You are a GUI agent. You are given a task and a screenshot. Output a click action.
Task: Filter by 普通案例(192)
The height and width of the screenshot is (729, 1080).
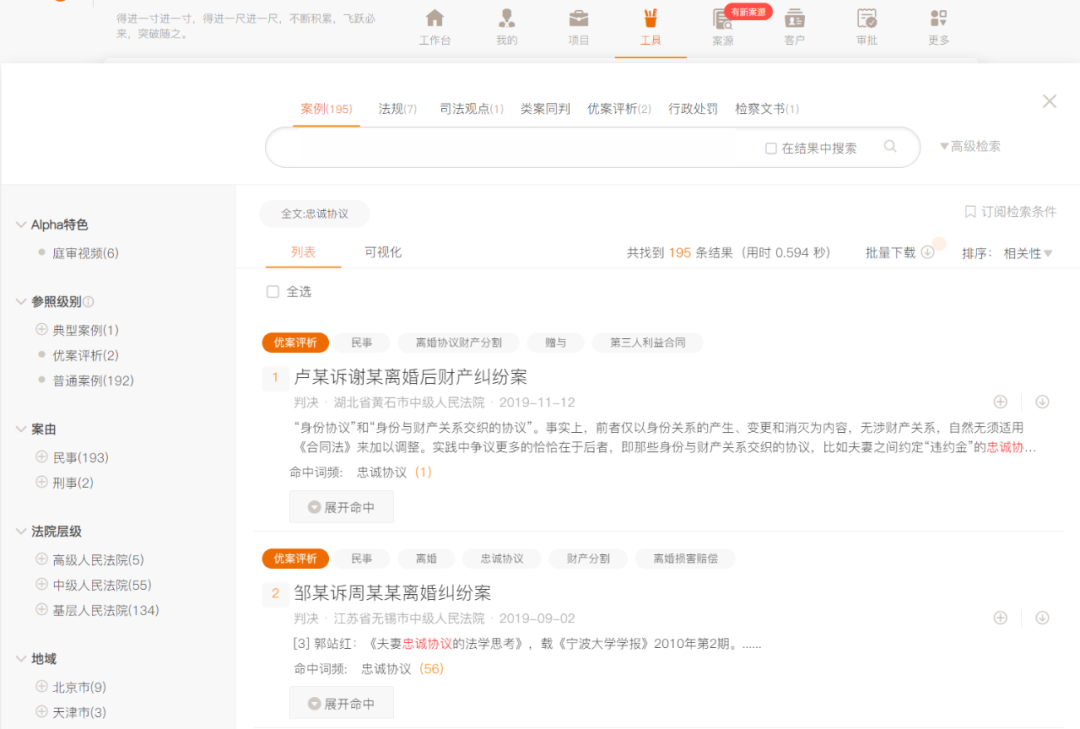(93, 380)
